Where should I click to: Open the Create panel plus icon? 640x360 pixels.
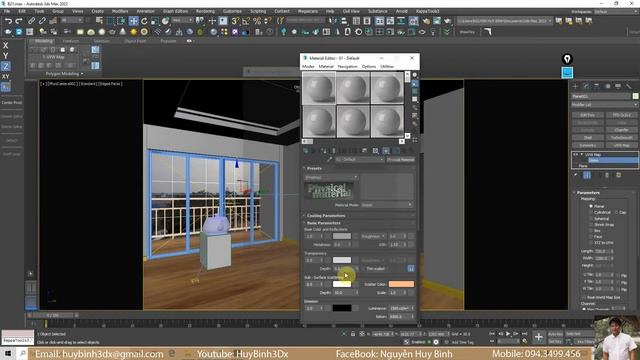pyautogui.click(x=576, y=86)
